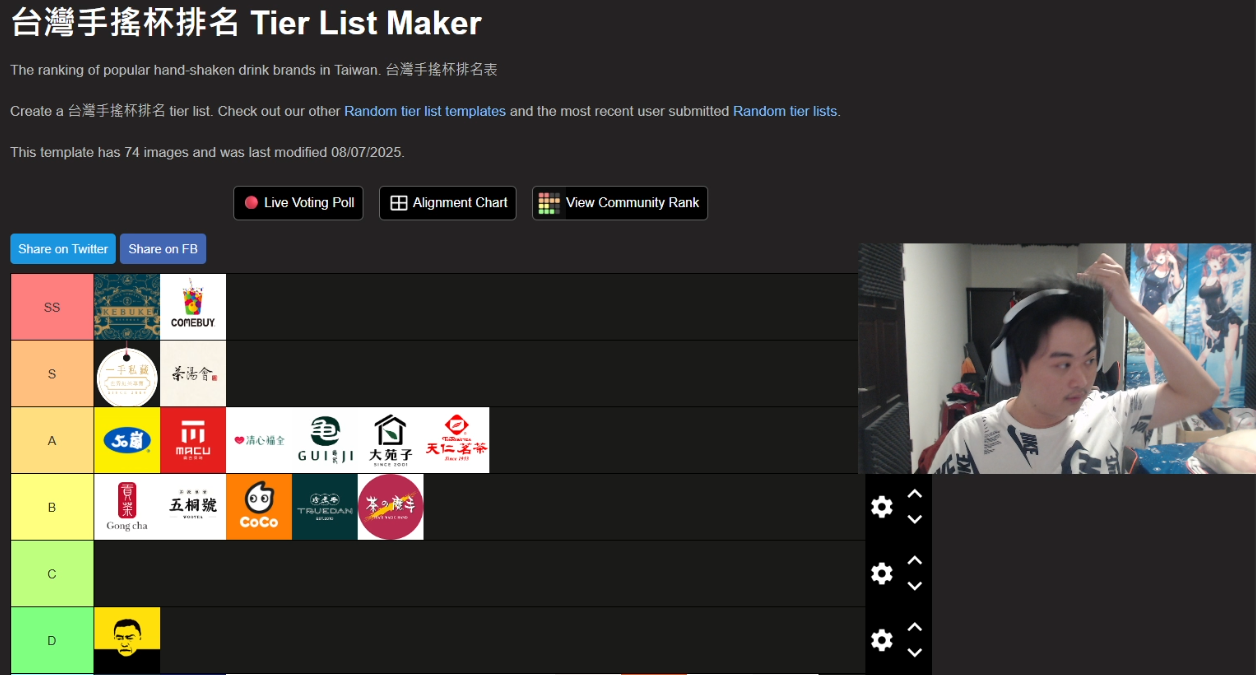The image size is (1256, 675).
Task: Select the orange CoCo logo
Action: point(259,507)
